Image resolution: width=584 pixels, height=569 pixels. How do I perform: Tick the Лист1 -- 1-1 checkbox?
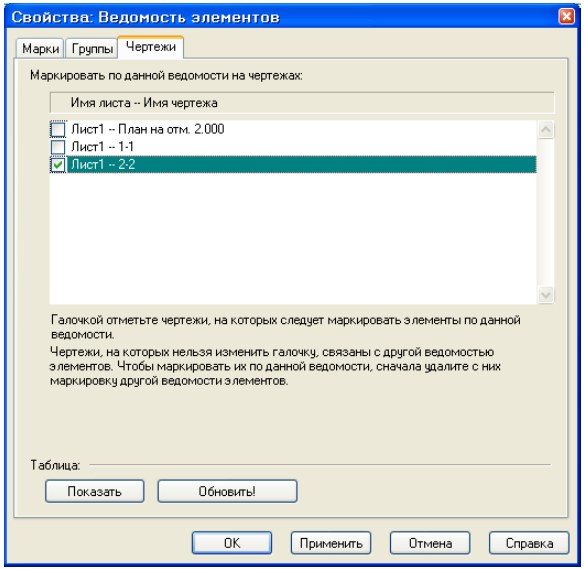click(x=58, y=147)
